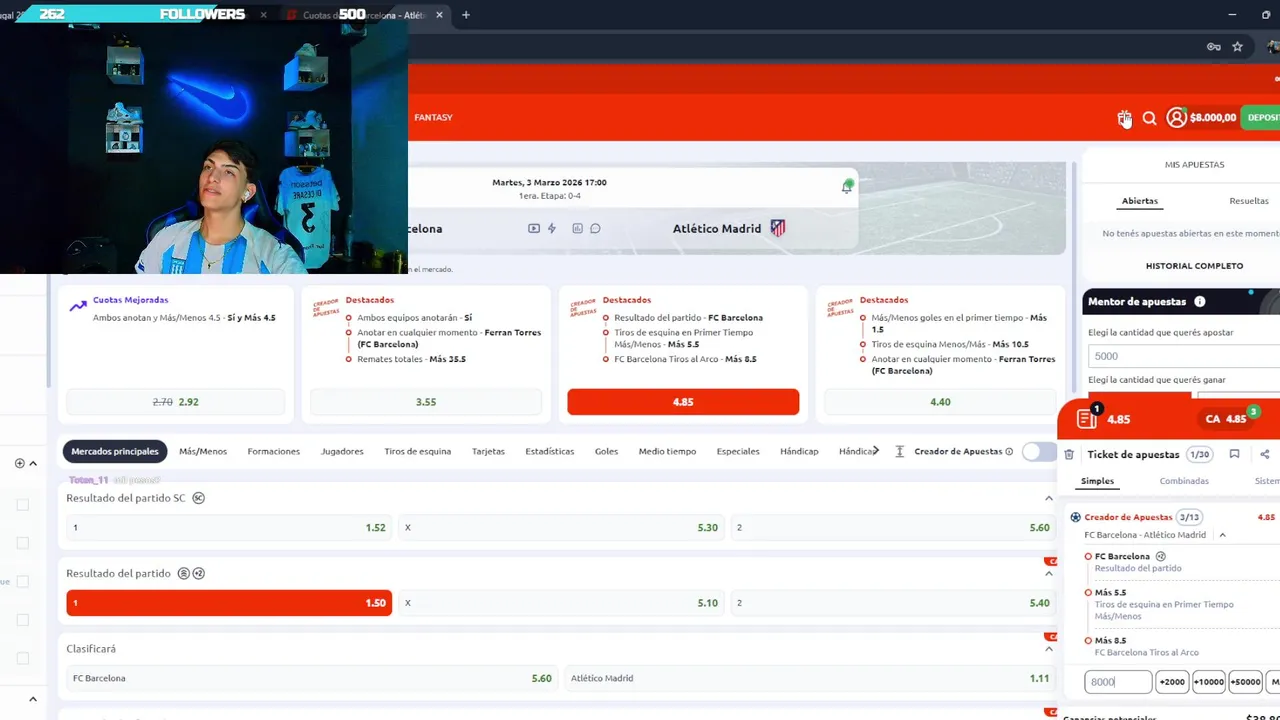
Task: Open the user account profile icon
Action: [1176, 118]
